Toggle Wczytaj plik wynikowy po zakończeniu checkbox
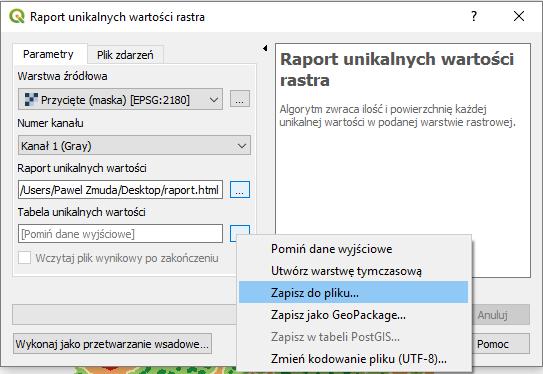 [x=24, y=258]
